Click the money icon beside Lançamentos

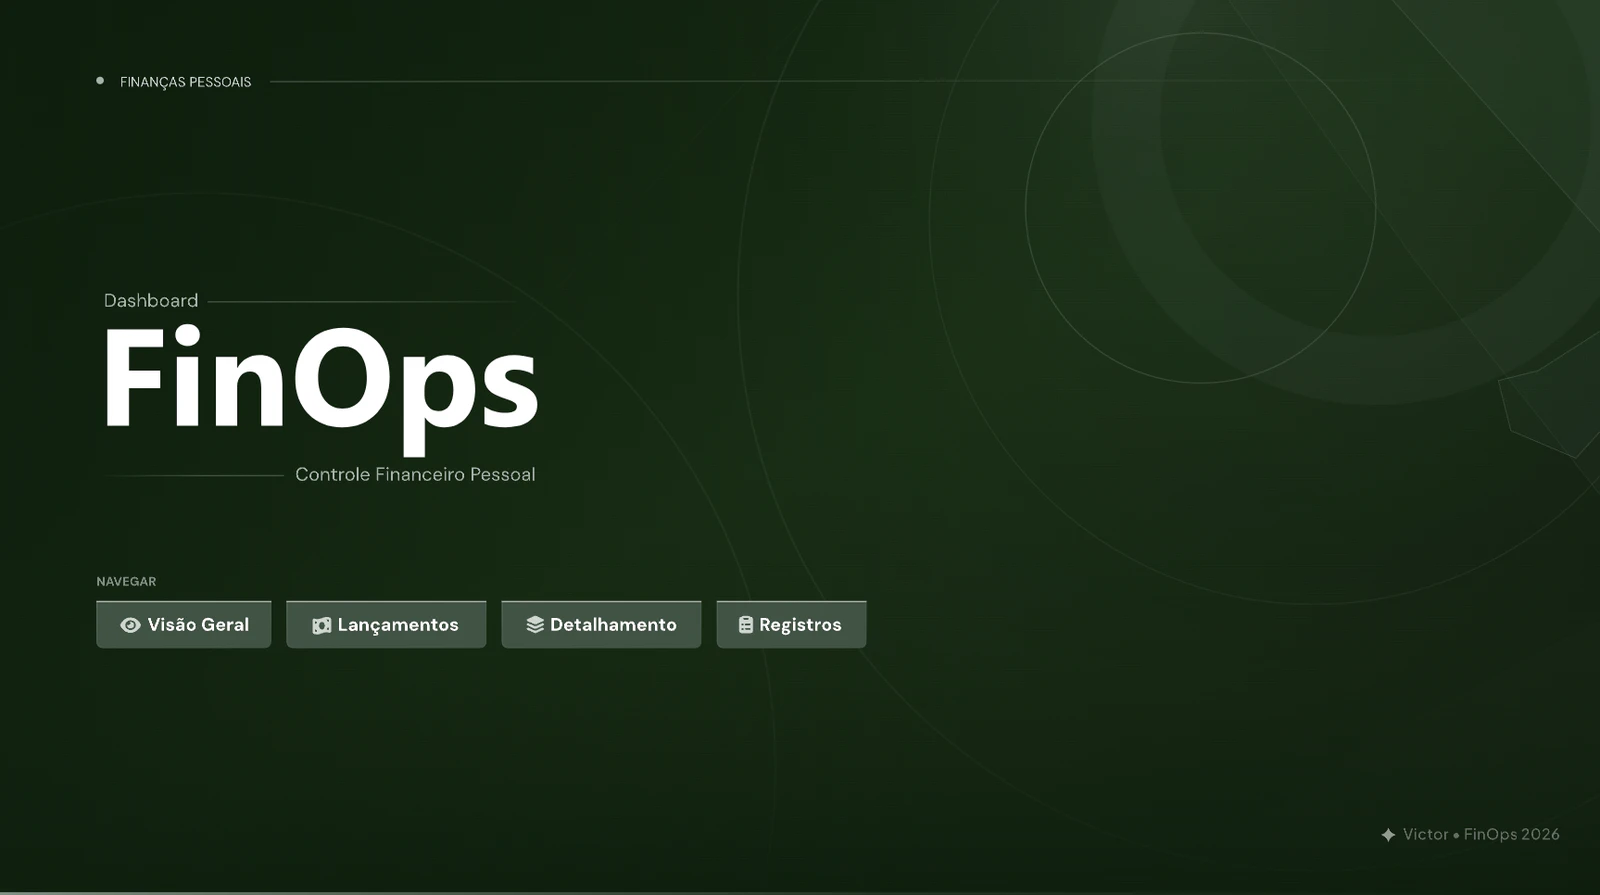click(x=321, y=625)
